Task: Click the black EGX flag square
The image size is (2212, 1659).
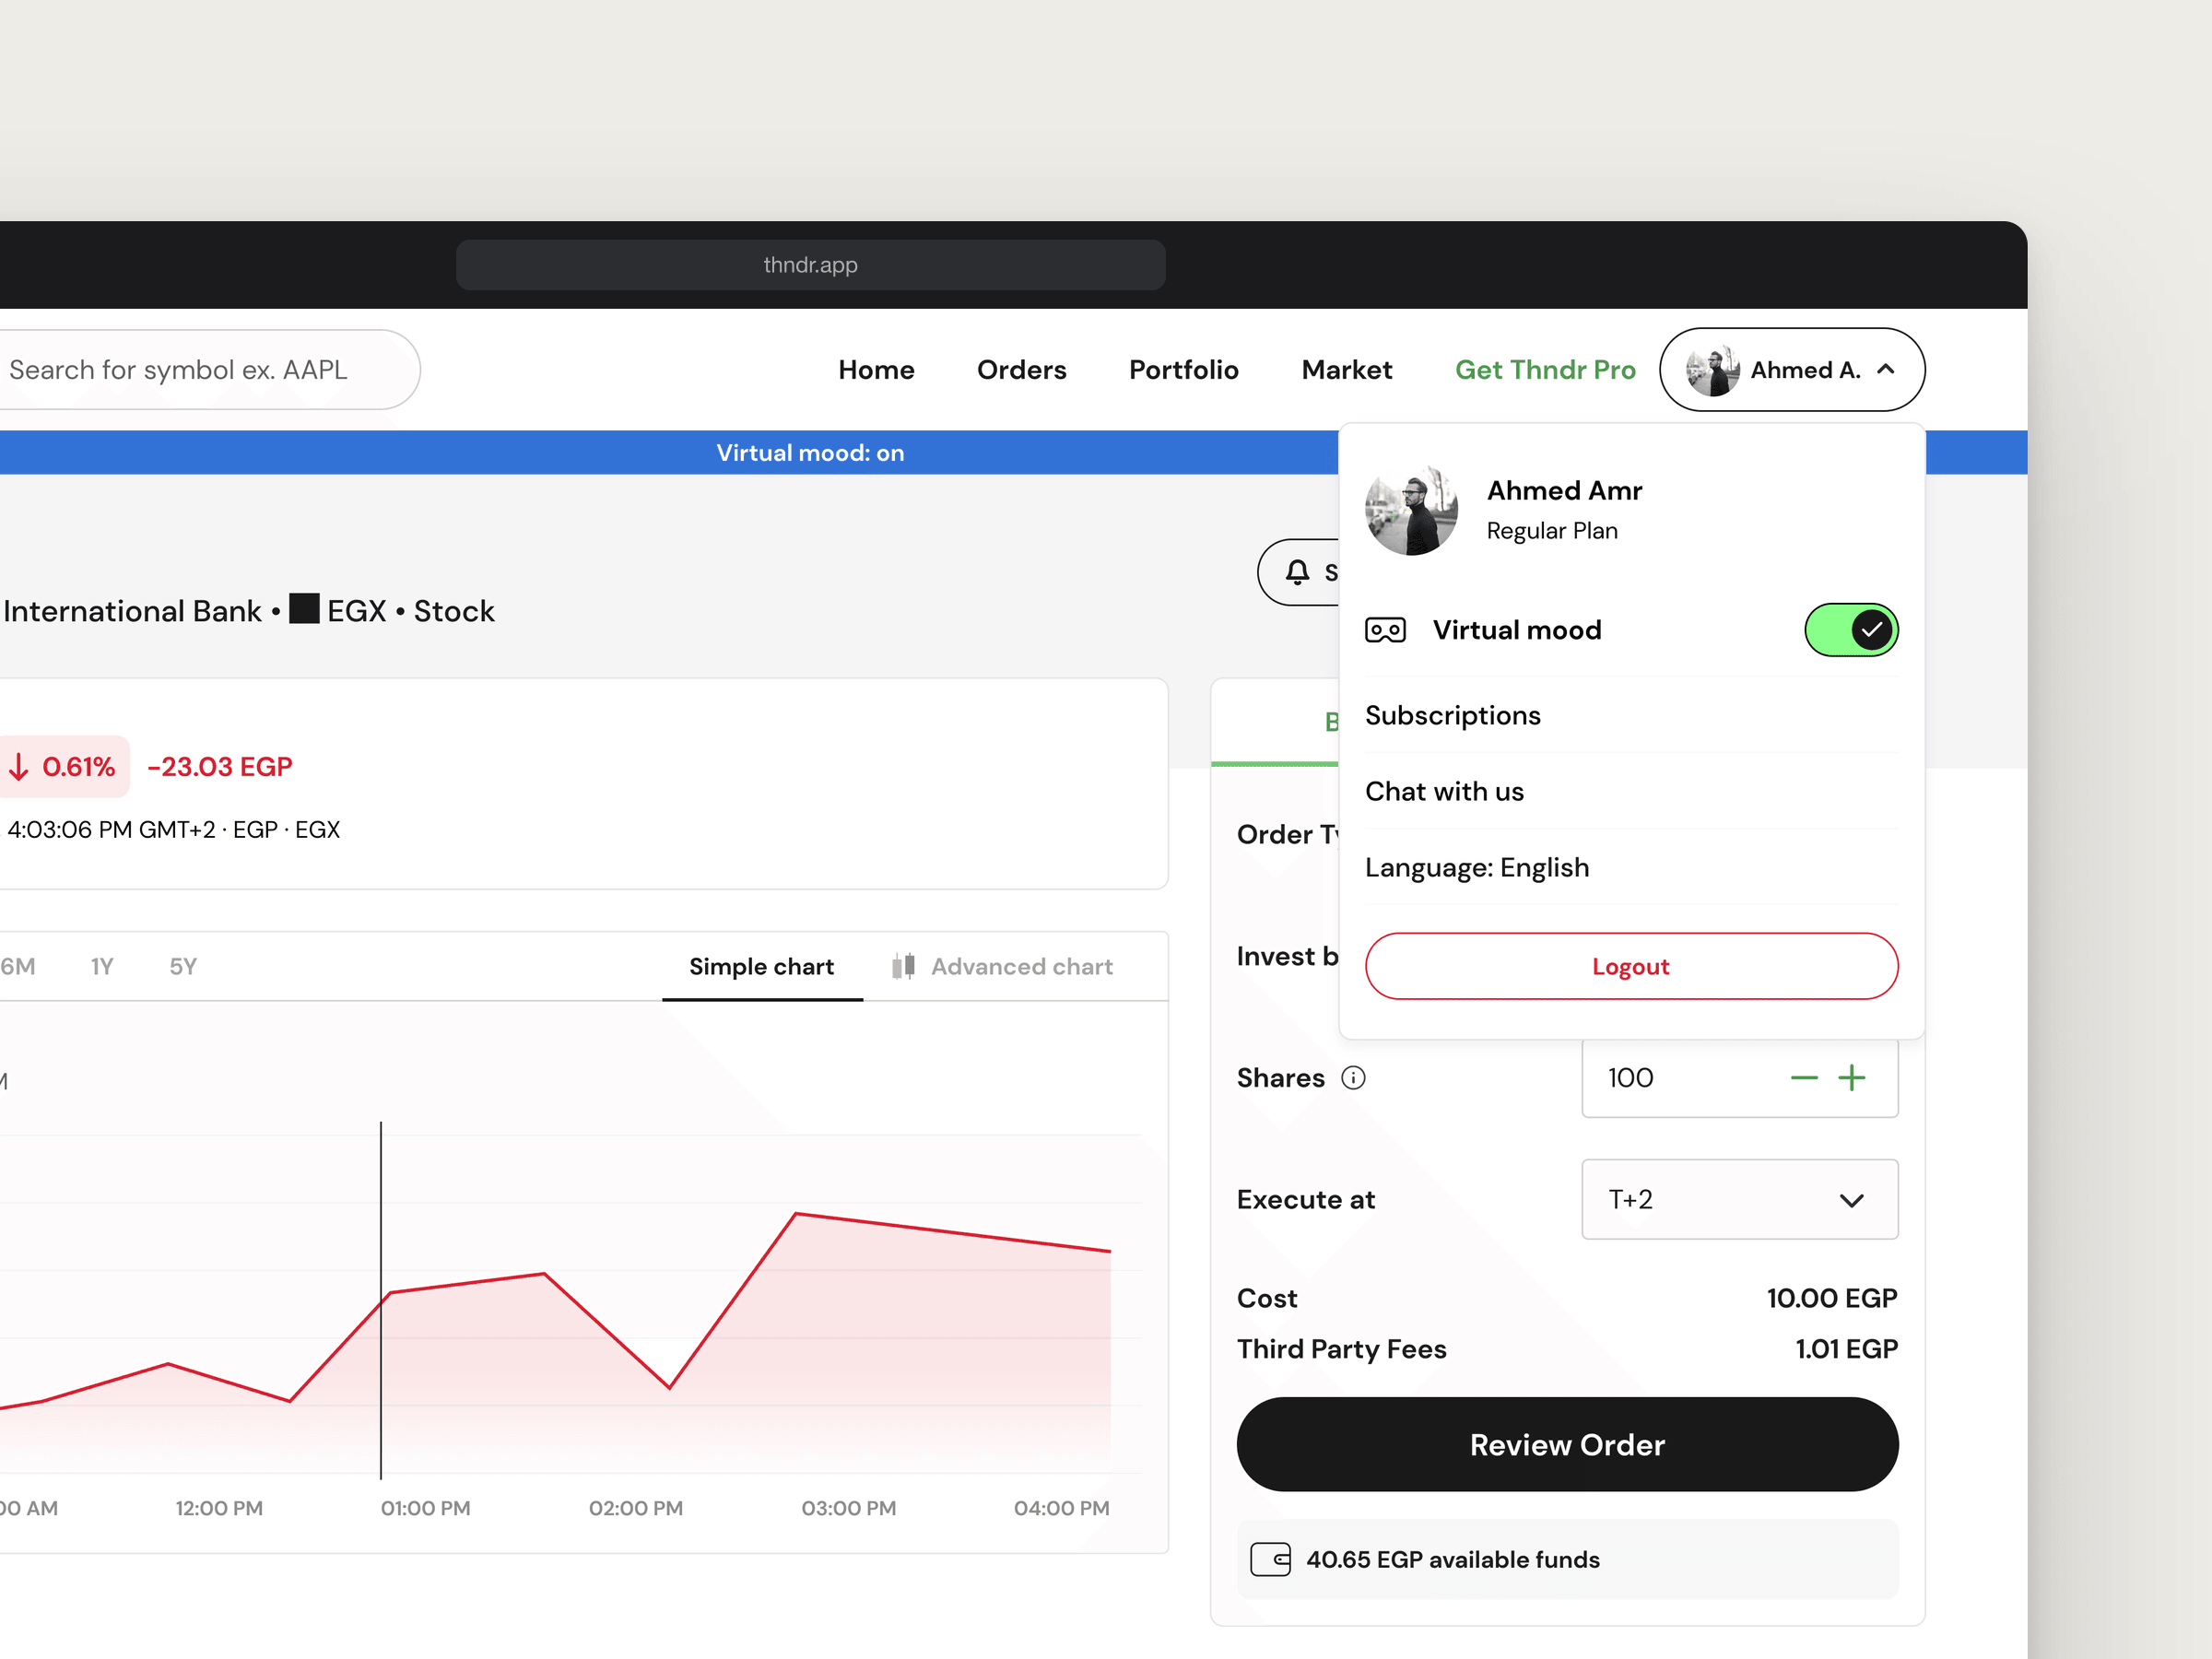Action: point(304,608)
